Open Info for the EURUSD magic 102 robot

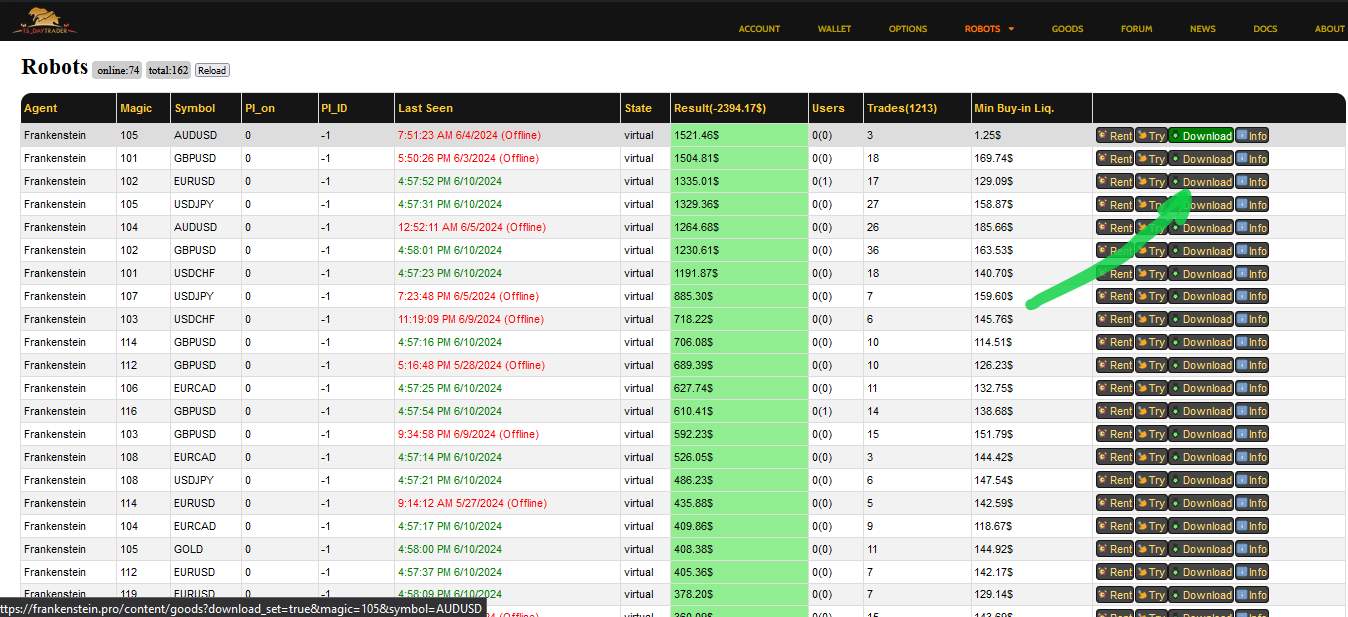click(1251, 182)
